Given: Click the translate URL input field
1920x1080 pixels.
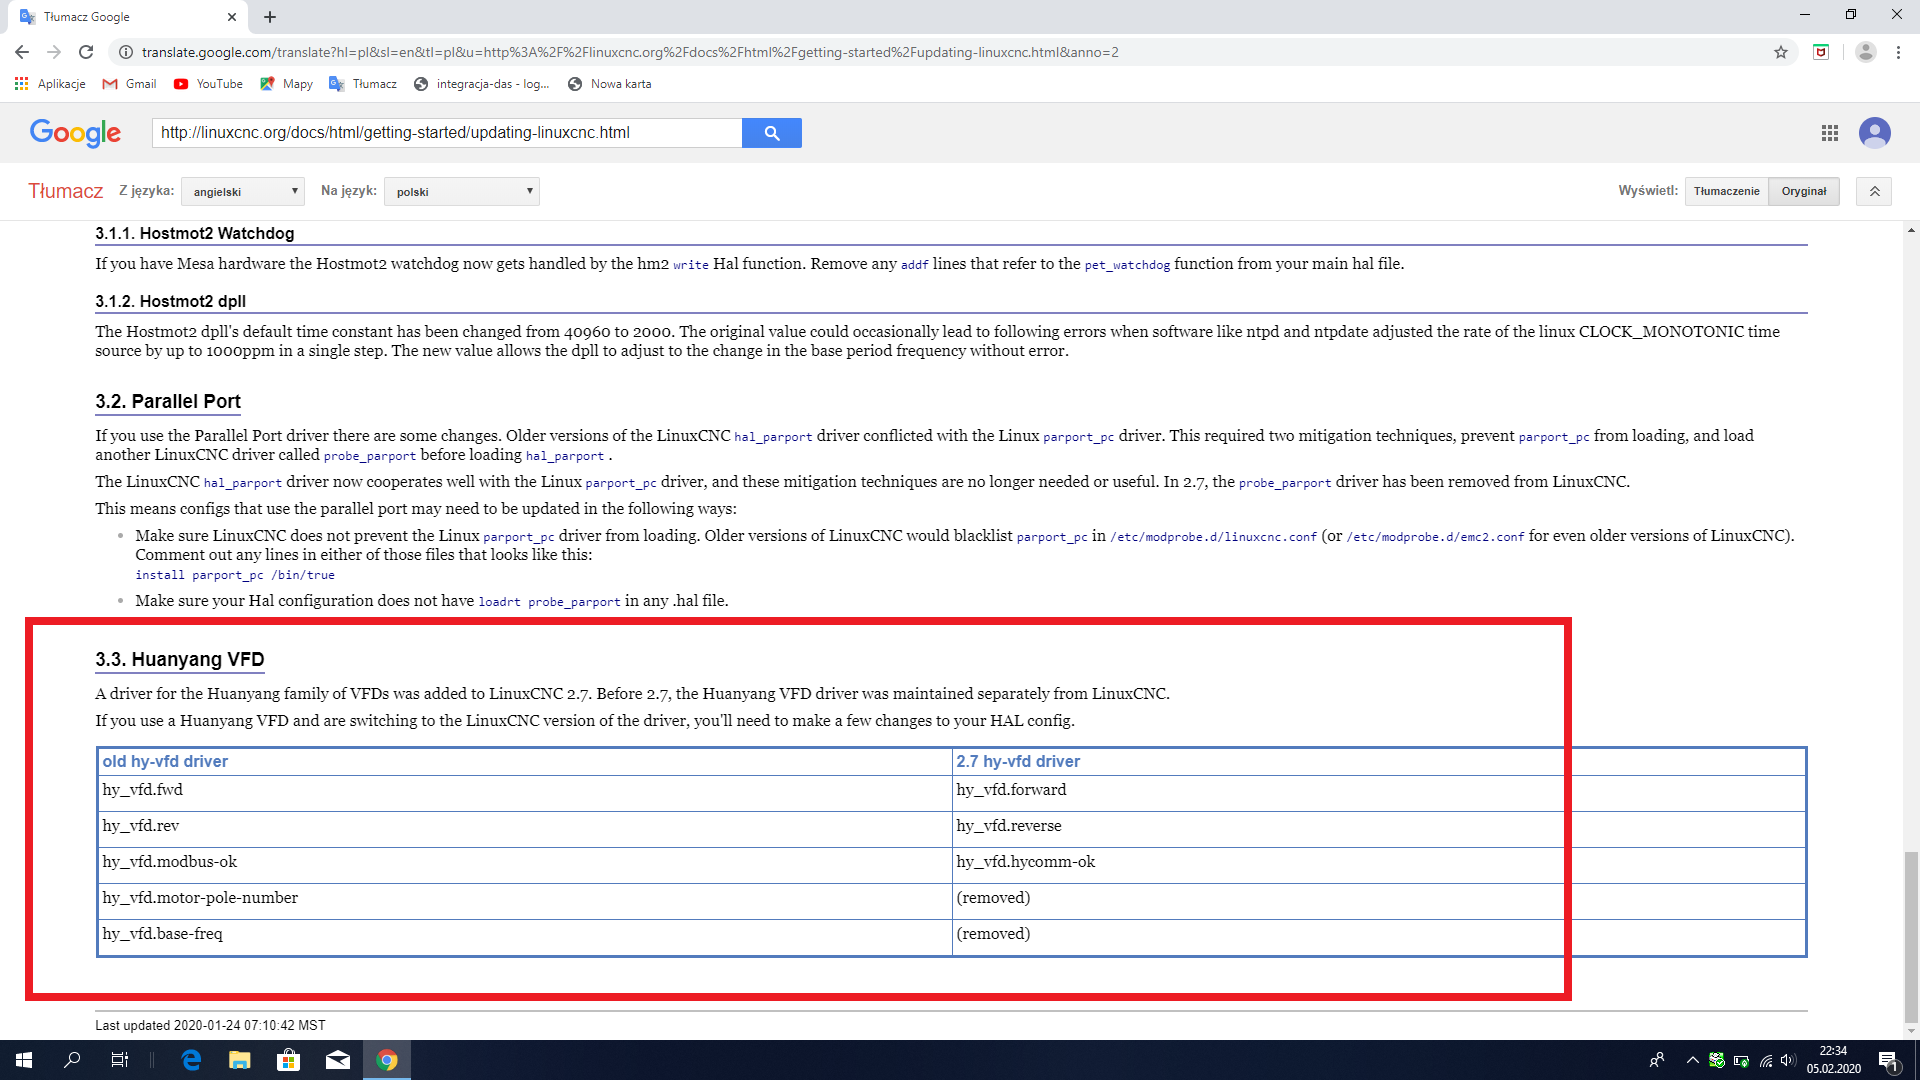Looking at the screenshot, I should (447, 133).
